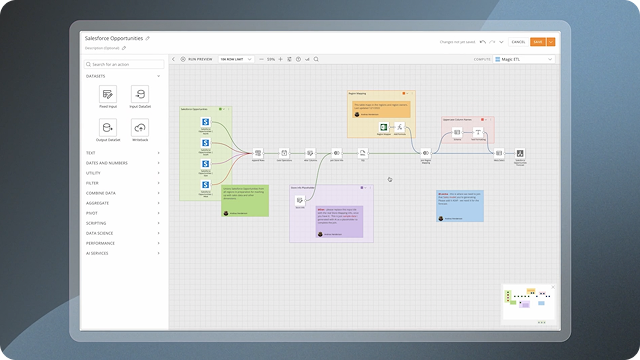Select the Text Formatting tile
The height and width of the screenshot is (360, 640).
coord(478,132)
